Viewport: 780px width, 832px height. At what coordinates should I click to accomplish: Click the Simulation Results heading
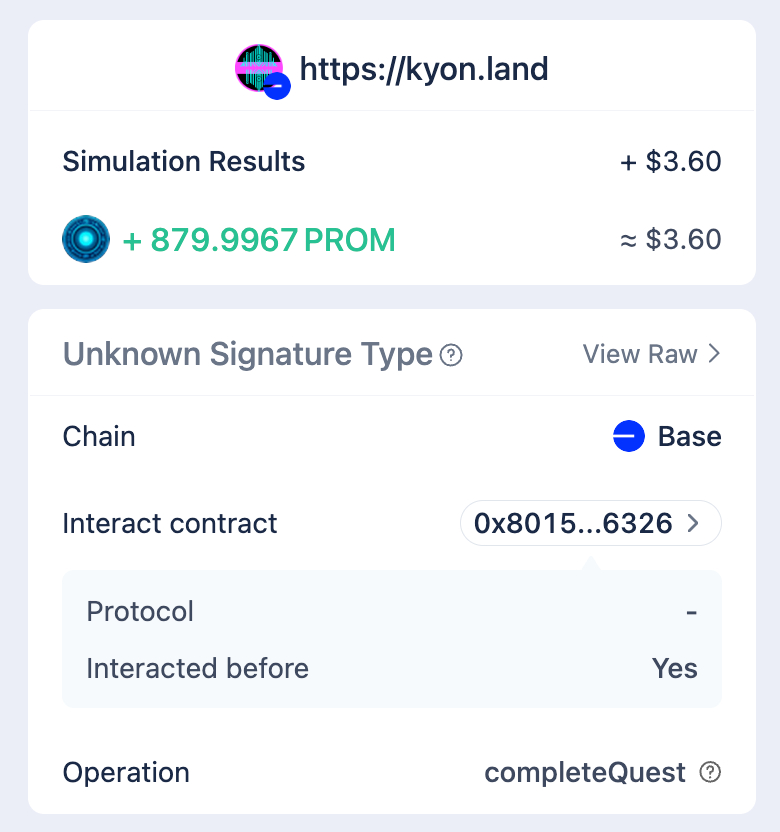coord(184,161)
